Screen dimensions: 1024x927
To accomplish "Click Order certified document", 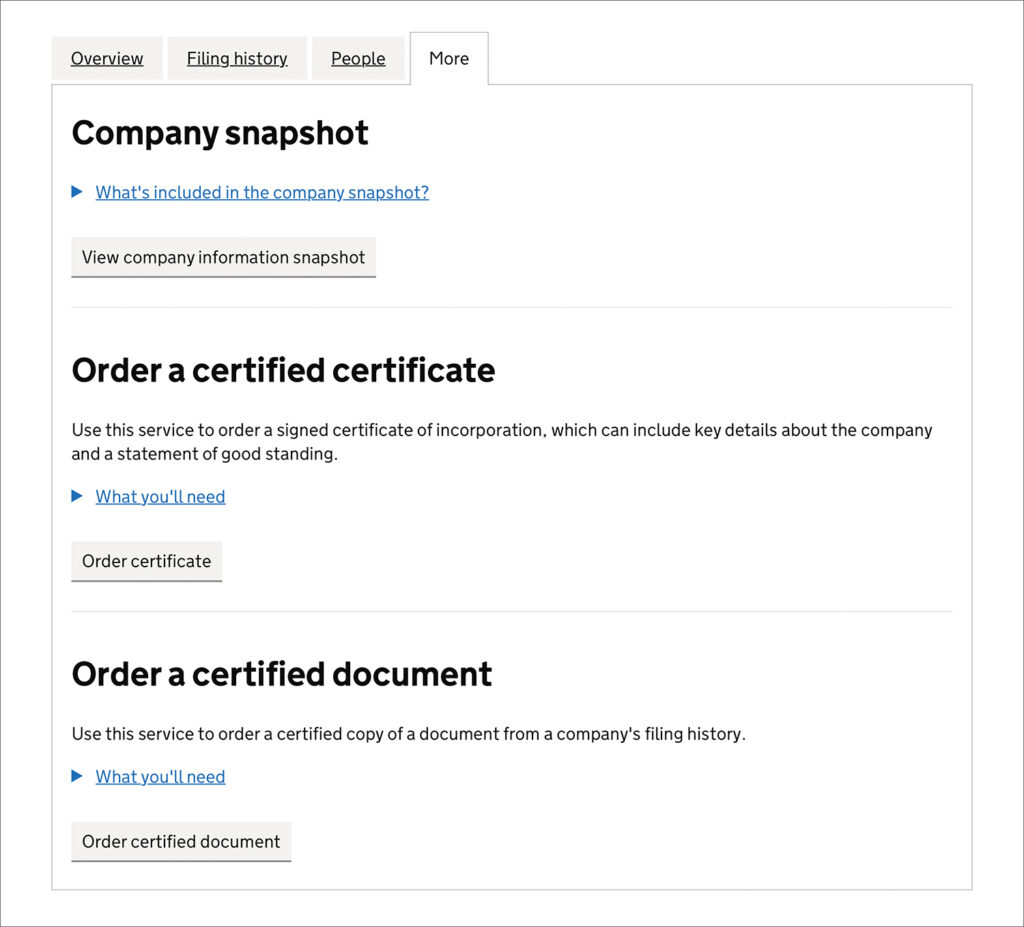I will point(180,841).
